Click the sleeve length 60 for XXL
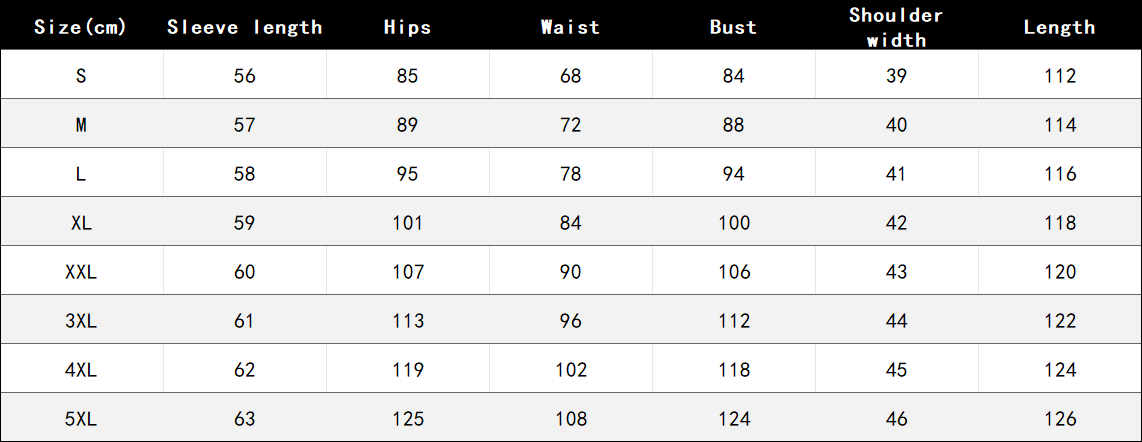Screen dimensions: 1142x442 click(x=245, y=272)
